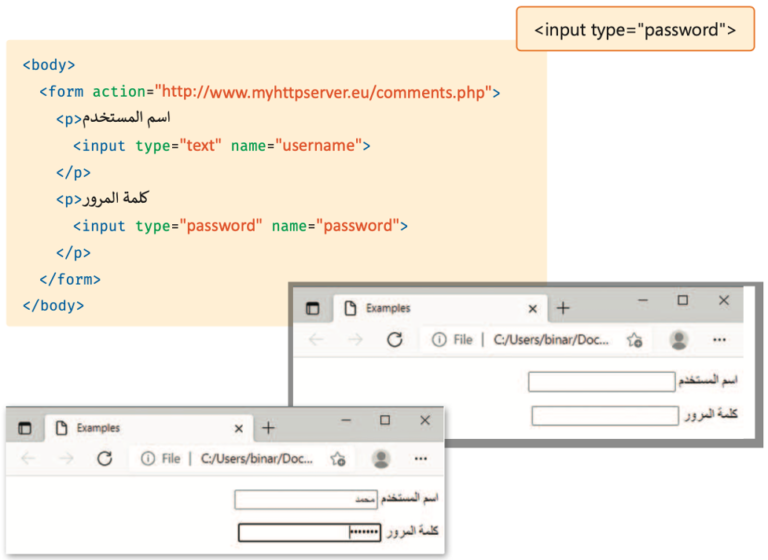
Task: View site info icon in upper browser
Action: [439, 339]
